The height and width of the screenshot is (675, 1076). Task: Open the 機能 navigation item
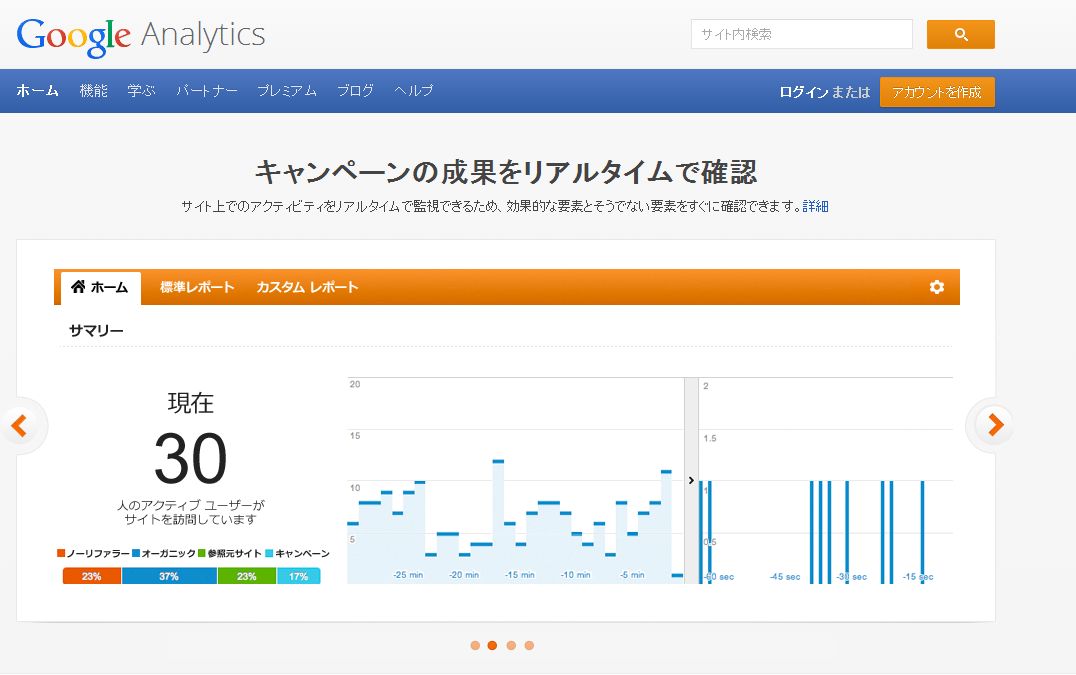point(93,91)
